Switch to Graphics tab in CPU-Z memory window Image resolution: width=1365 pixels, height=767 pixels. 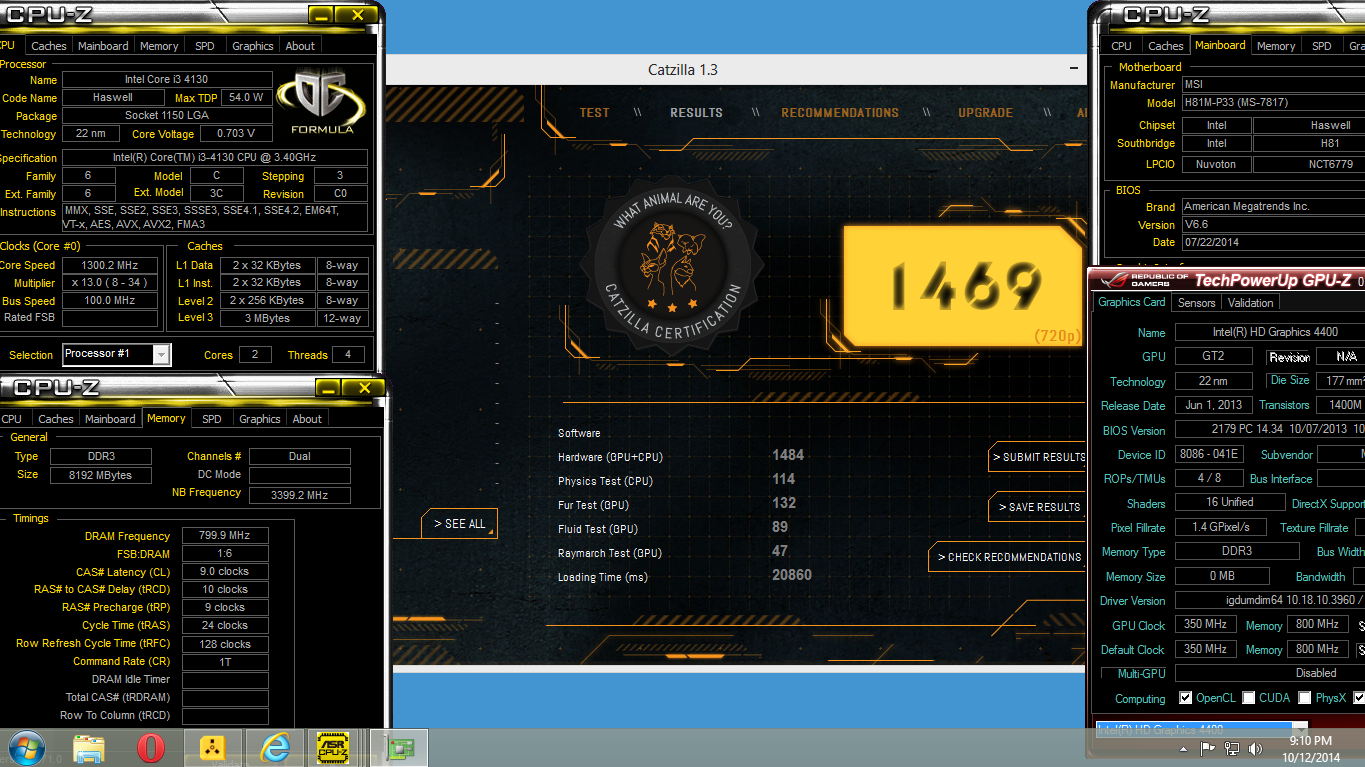260,419
